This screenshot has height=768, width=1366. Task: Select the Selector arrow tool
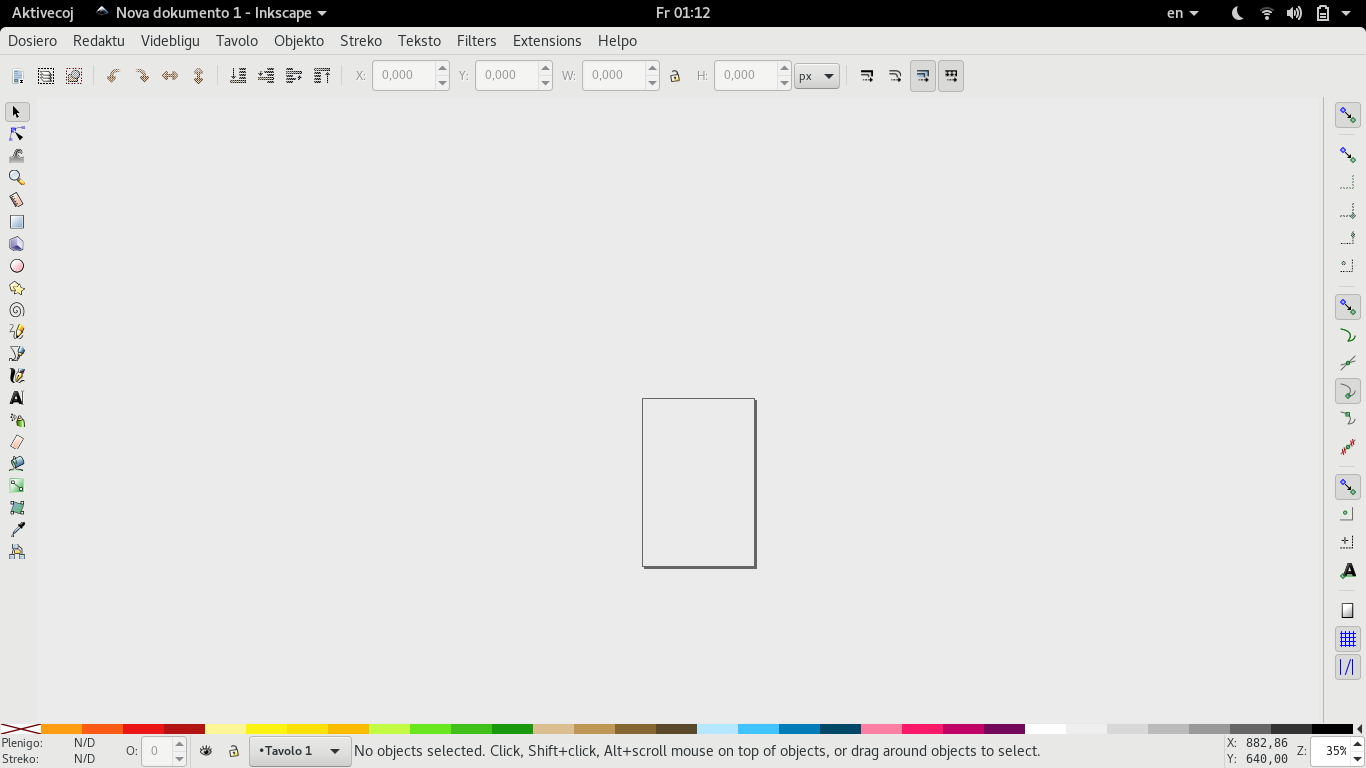[x=17, y=112]
